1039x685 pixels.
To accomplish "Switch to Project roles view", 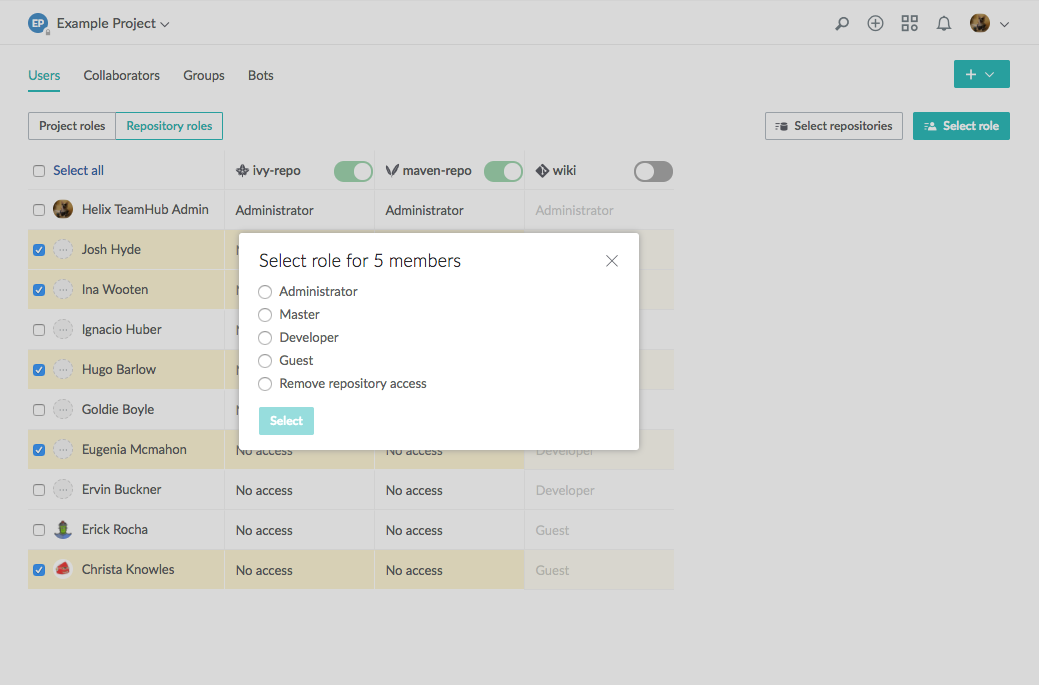I will click(x=72, y=126).
